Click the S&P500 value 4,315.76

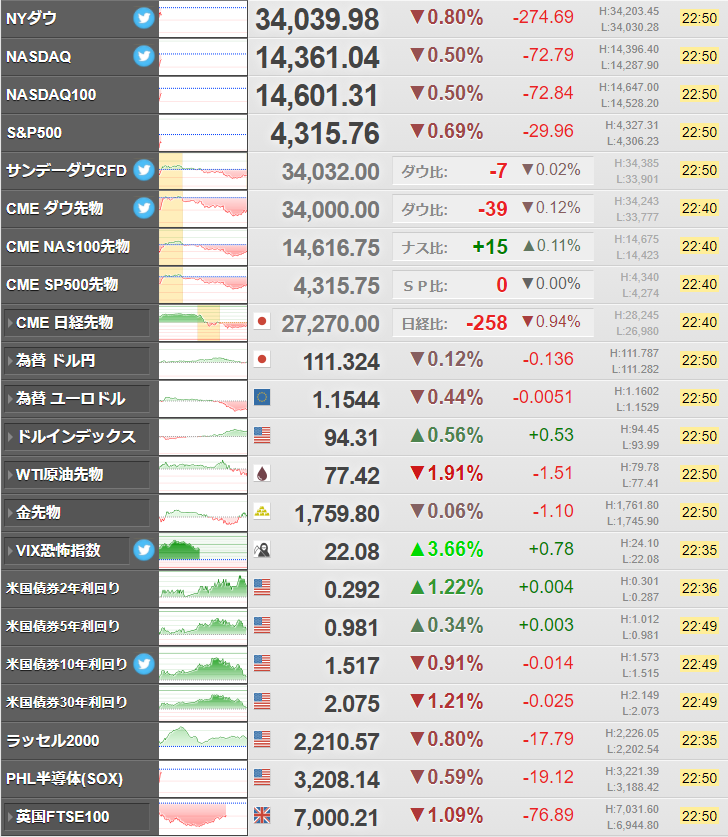tap(325, 133)
